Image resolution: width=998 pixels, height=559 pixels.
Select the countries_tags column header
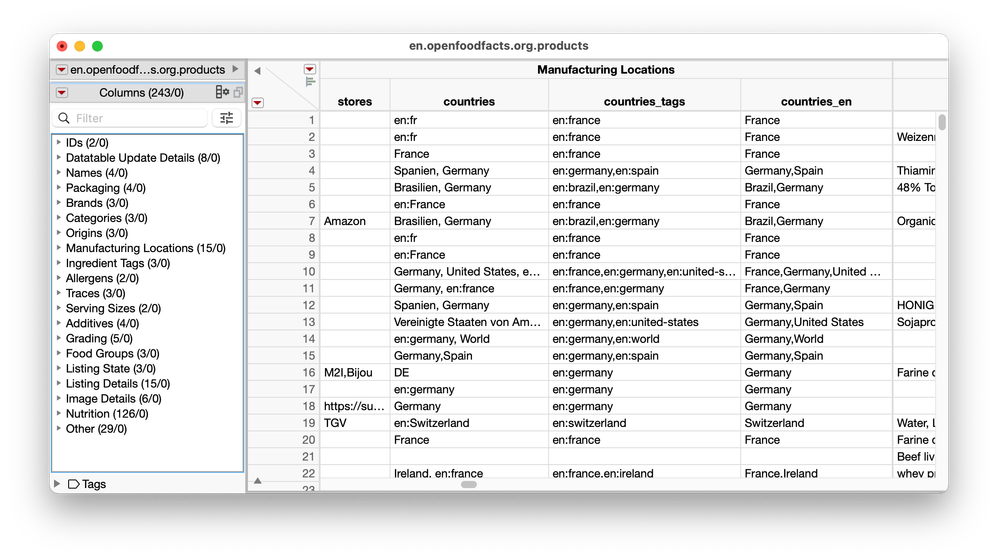click(644, 101)
